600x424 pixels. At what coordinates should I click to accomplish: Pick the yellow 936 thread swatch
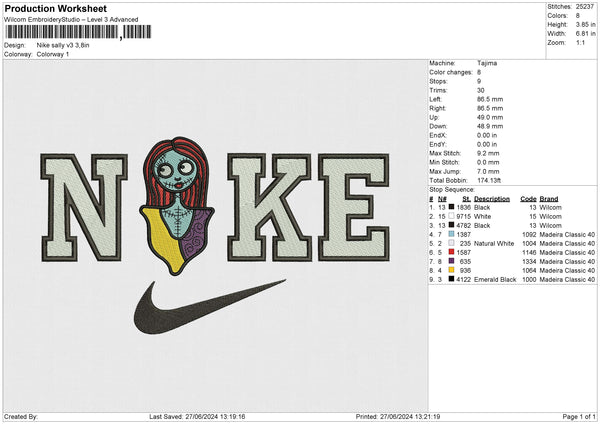point(452,270)
